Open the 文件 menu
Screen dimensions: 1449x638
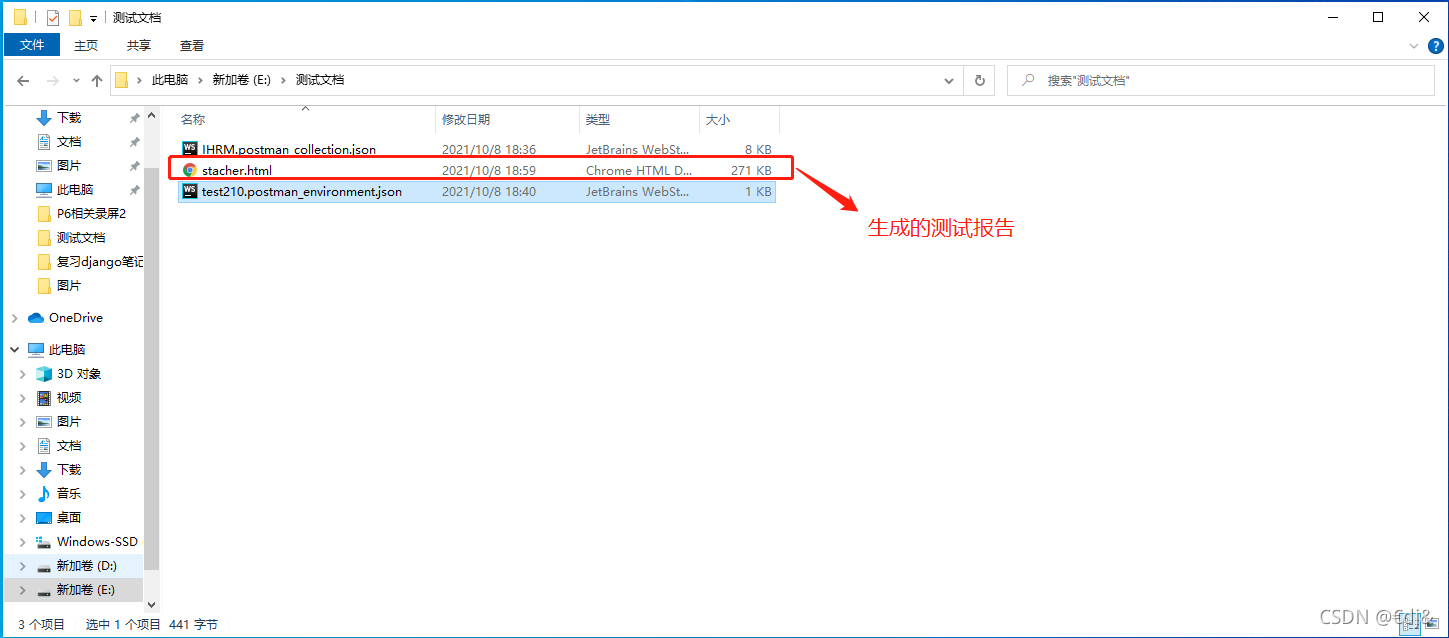pyautogui.click(x=32, y=45)
